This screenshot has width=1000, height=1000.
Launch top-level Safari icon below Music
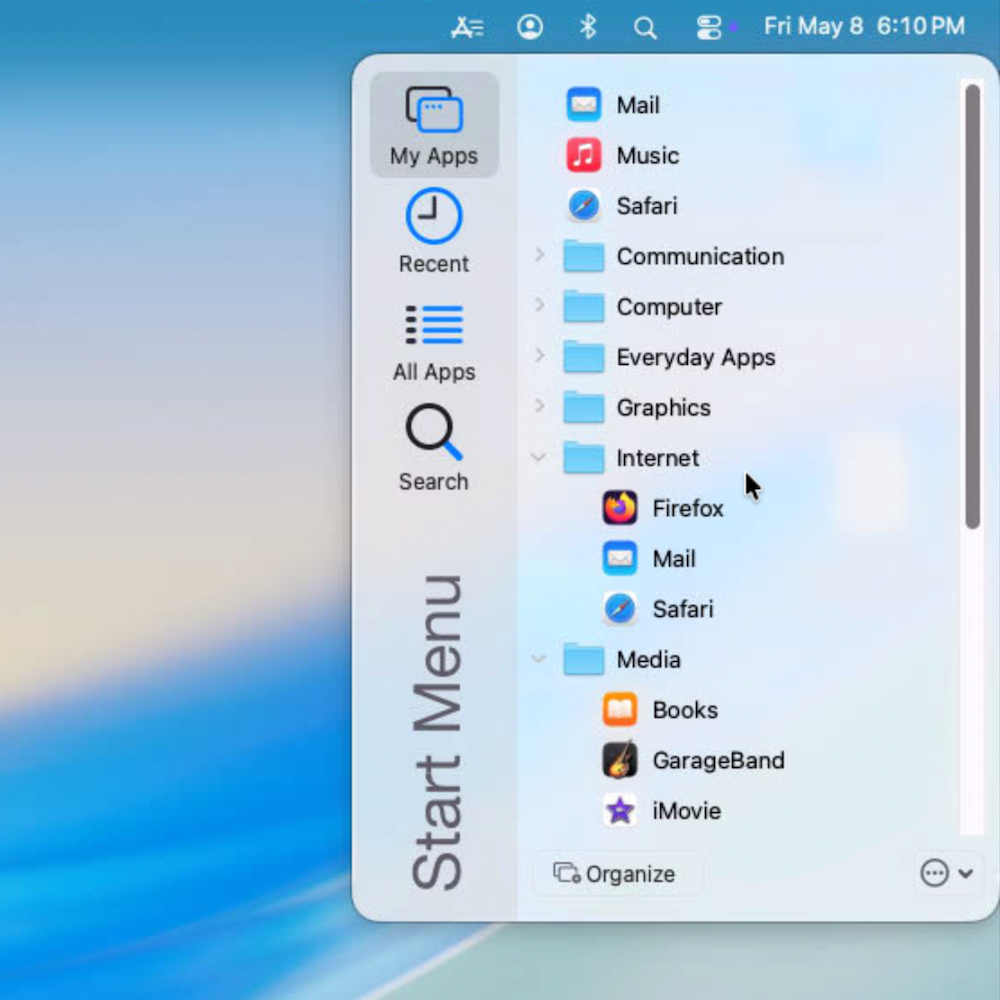point(584,205)
